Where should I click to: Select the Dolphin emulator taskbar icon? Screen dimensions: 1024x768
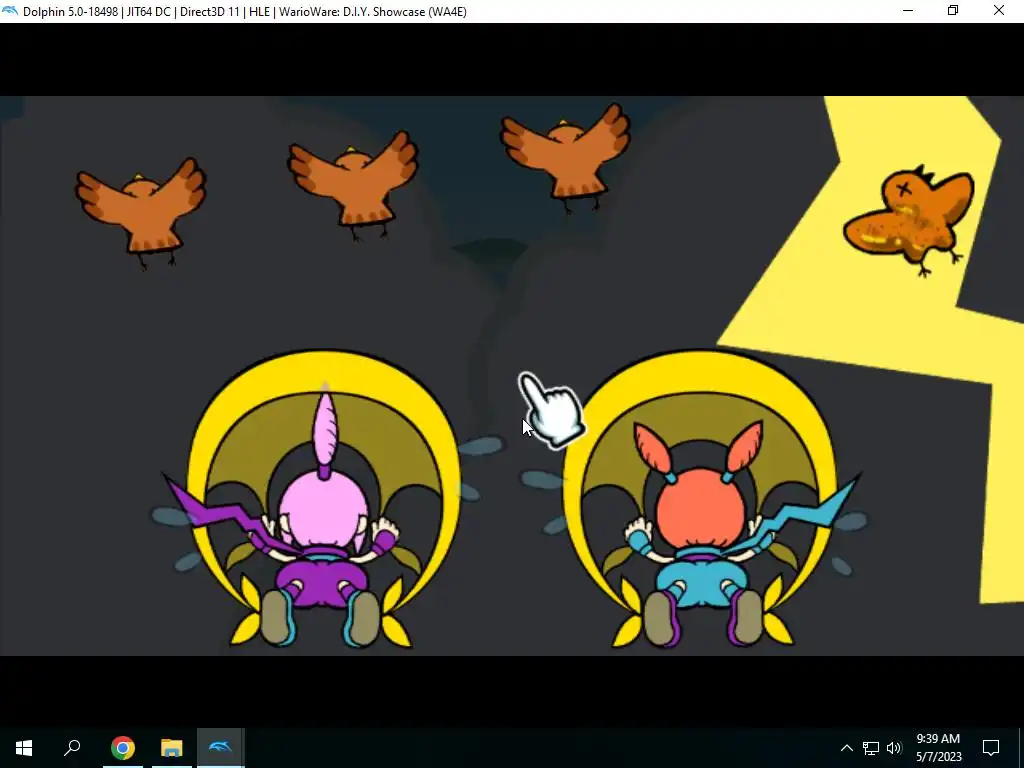(221, 748)
